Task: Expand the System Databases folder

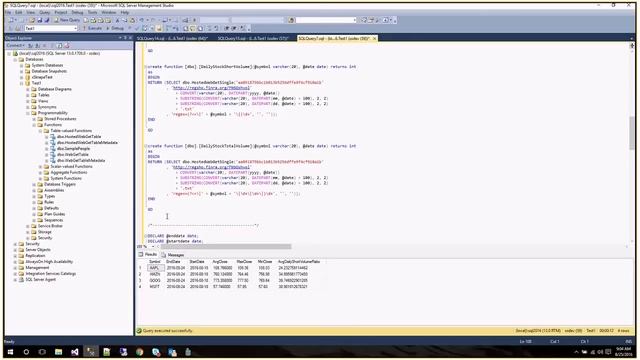Action: (22, 65)
